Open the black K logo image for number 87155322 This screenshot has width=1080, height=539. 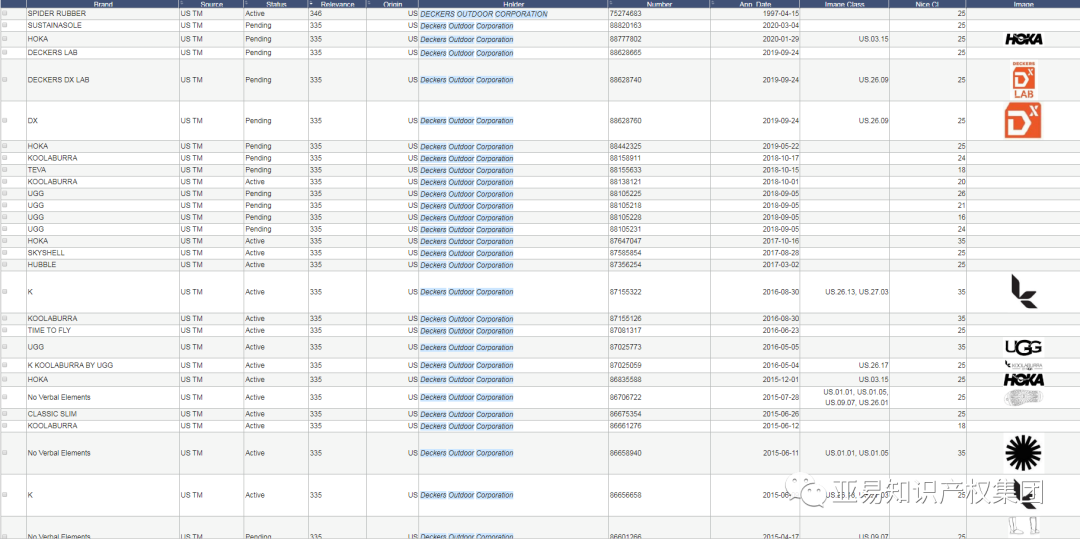tap(1024, 292)
